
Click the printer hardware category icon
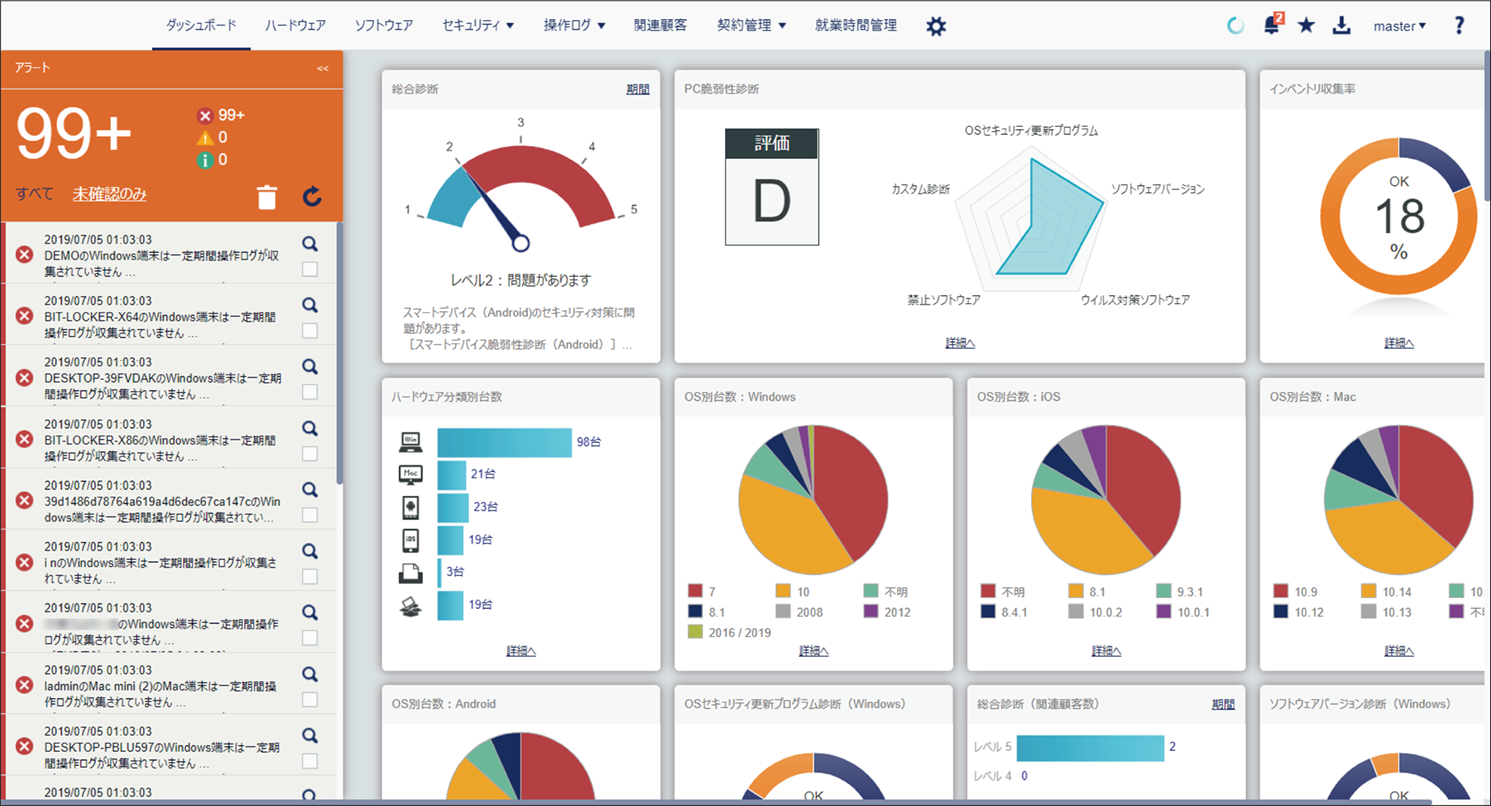(x=411, y=573)
